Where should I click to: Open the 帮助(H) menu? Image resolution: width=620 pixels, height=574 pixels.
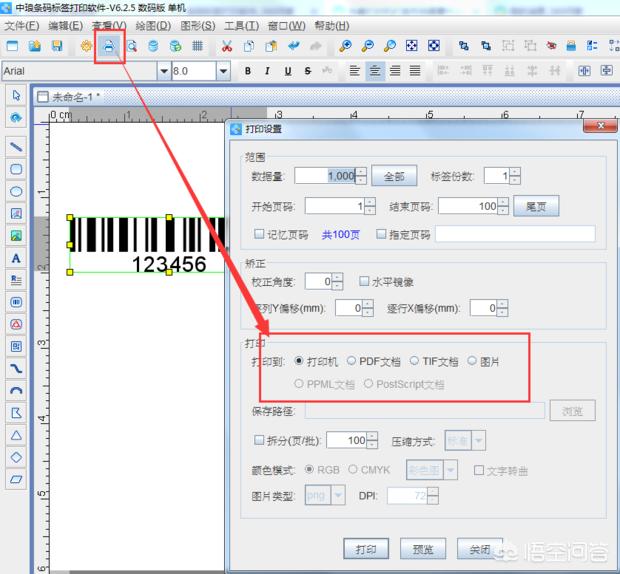click(x=332, y=26)
